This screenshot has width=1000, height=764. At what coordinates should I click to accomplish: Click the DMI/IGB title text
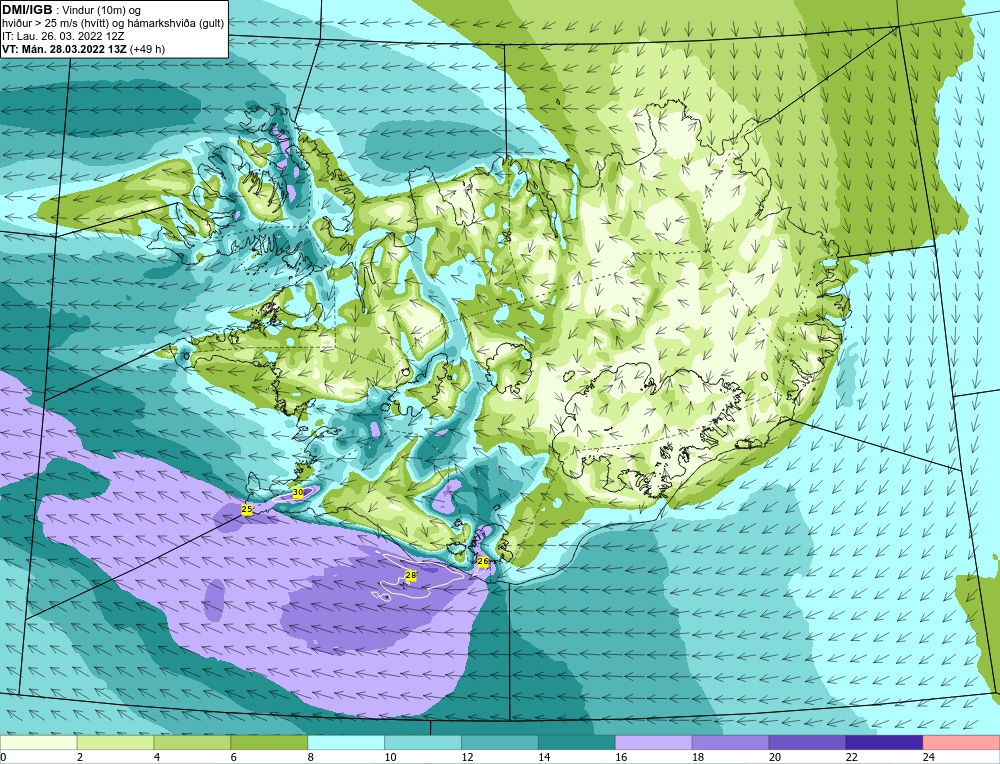point(27,10)
